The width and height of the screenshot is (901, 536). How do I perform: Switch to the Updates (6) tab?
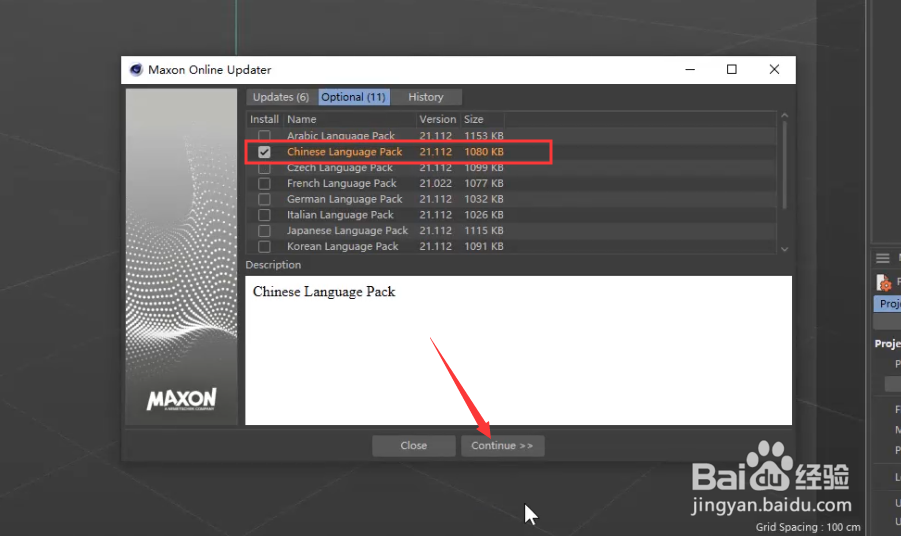click(x=281, y=97)
